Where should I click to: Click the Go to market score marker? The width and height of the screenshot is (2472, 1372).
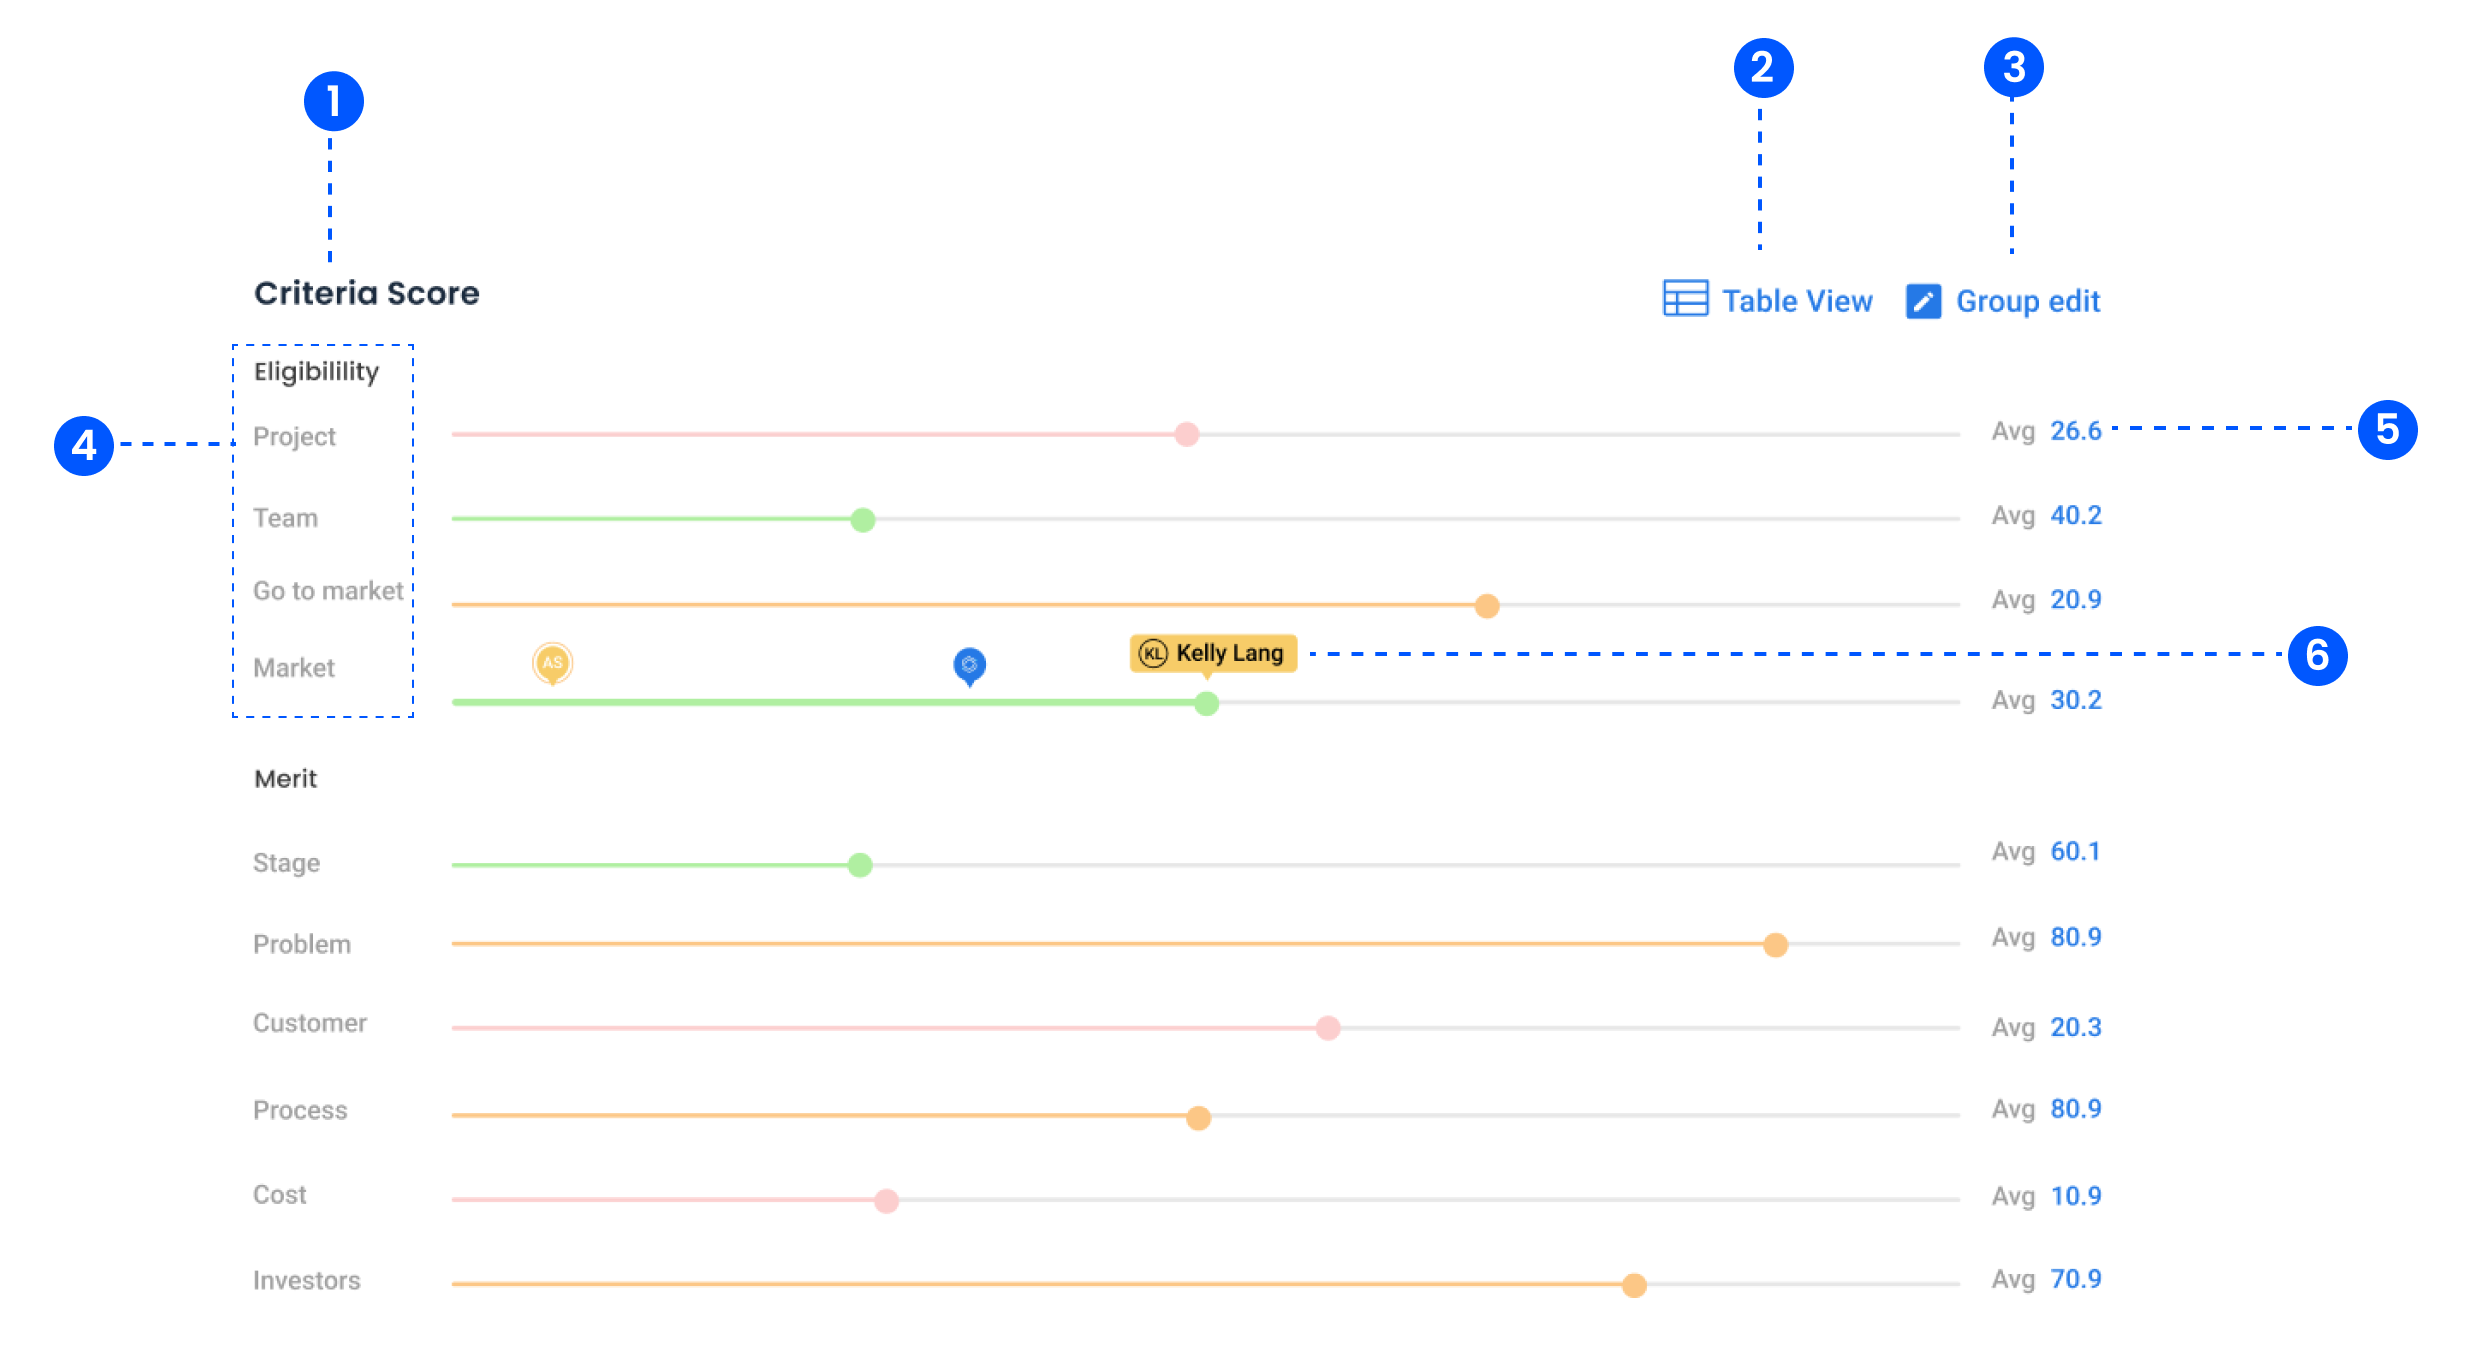(x=1487, y=605)
